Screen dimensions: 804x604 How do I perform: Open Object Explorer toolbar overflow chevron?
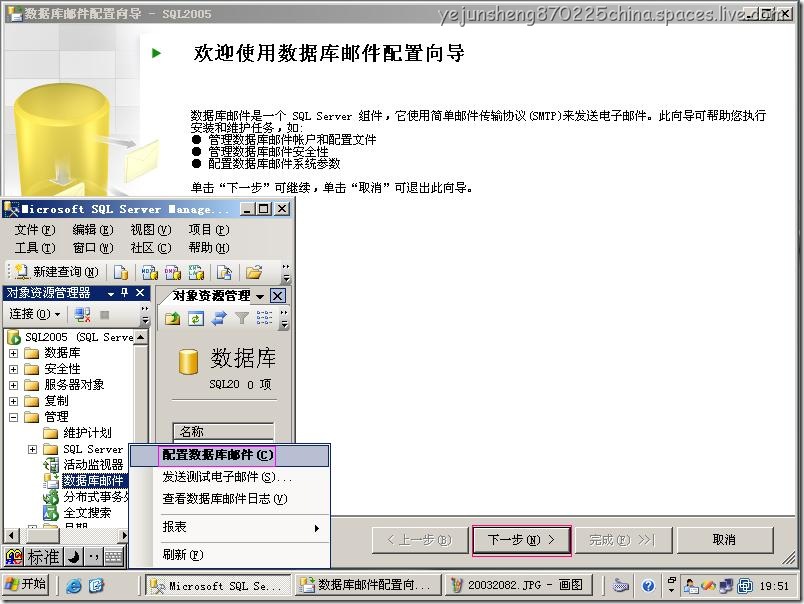[145, 315]
